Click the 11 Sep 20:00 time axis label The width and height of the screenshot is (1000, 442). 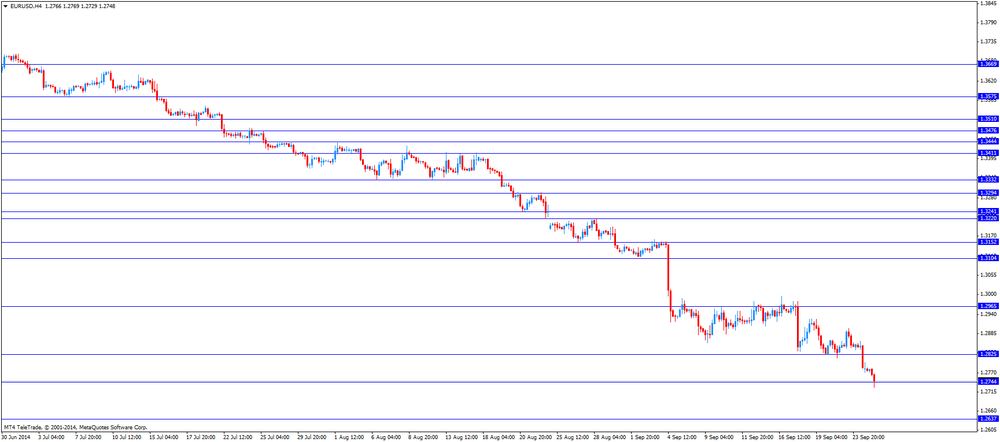(758, 438)
